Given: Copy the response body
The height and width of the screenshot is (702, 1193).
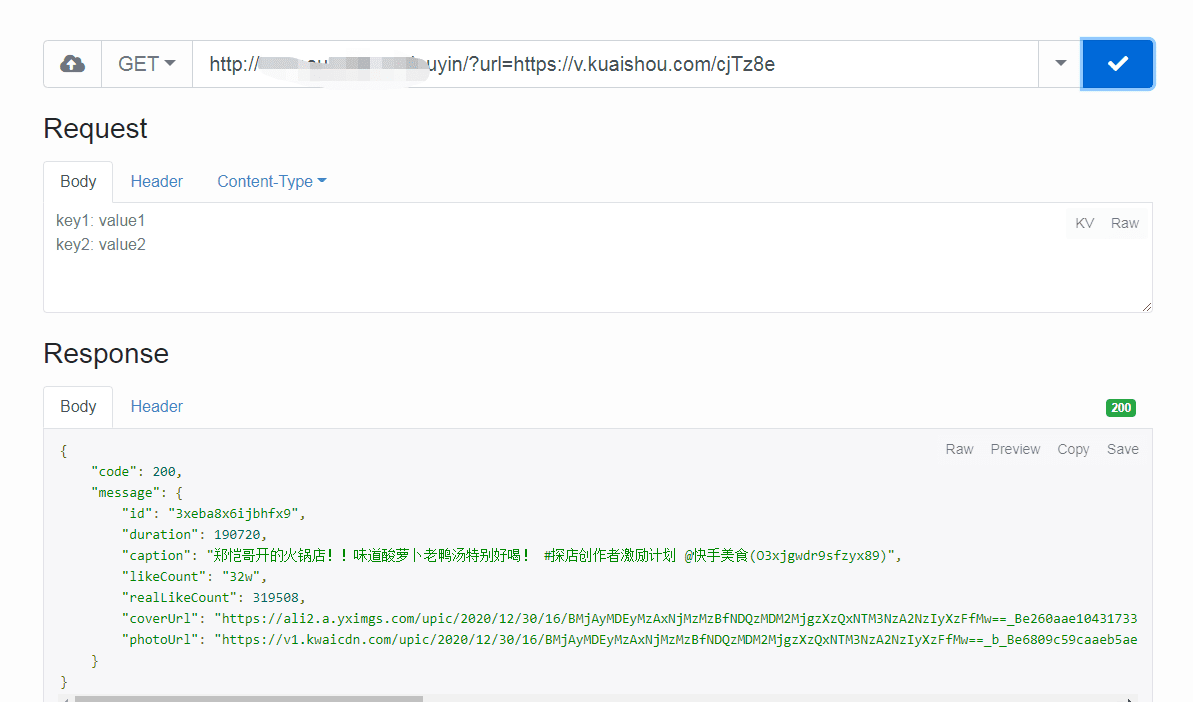Looking at the screenshot, I should (x=1073, y=449).
